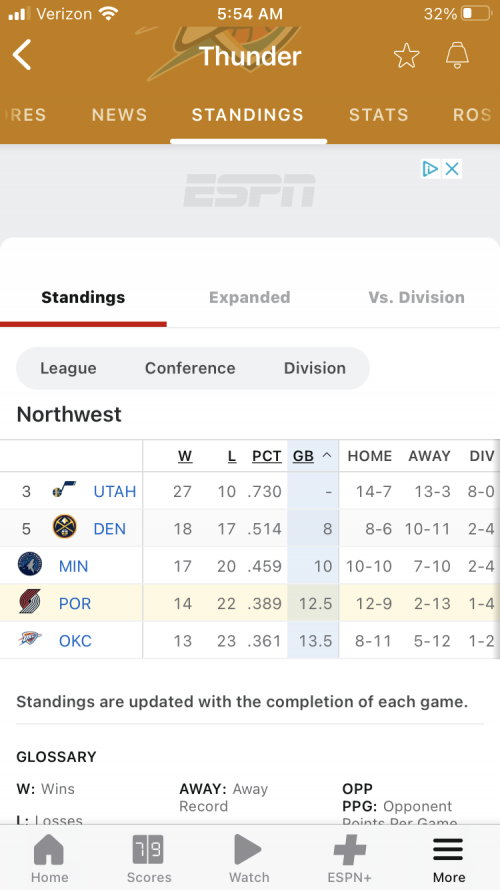Open the More hamburger menu
Viewport: 500px width, 890px height.
pos(448,850)
